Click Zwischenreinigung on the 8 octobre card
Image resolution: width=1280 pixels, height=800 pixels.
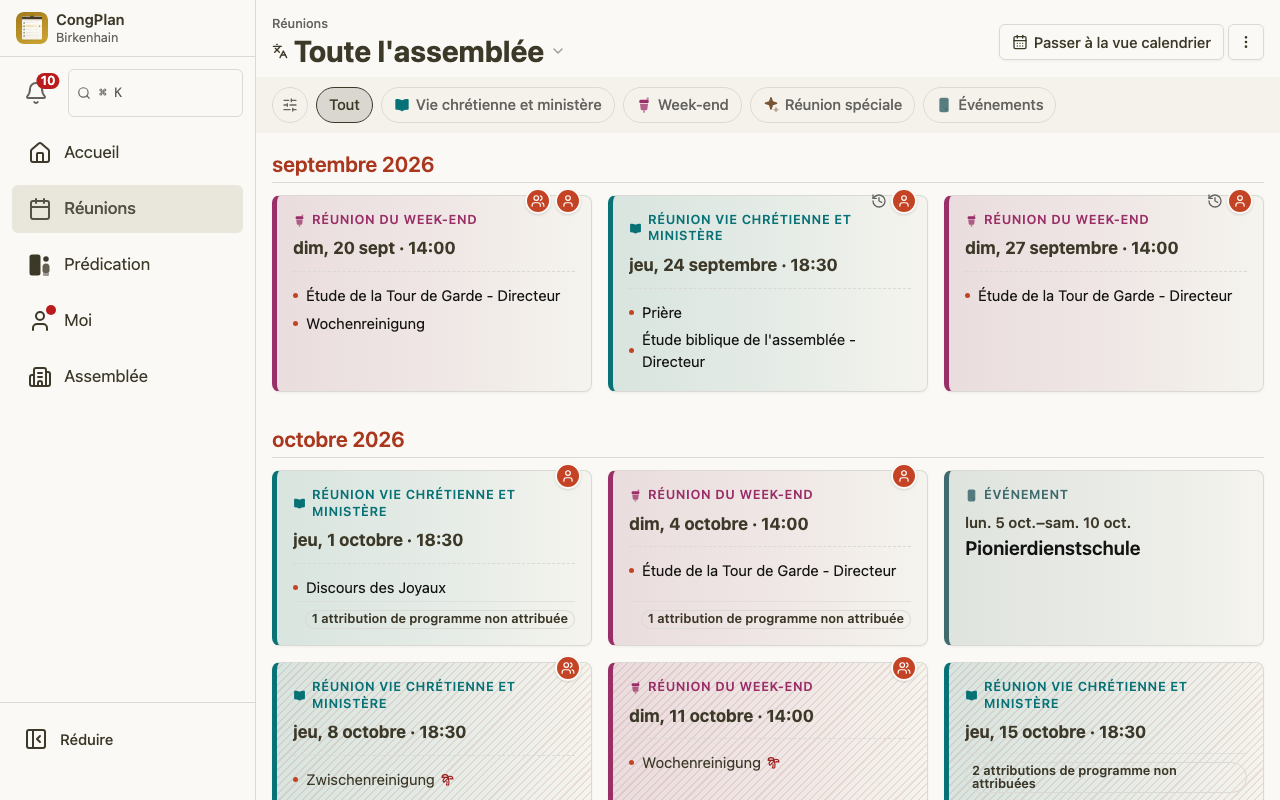pos(370,780)
